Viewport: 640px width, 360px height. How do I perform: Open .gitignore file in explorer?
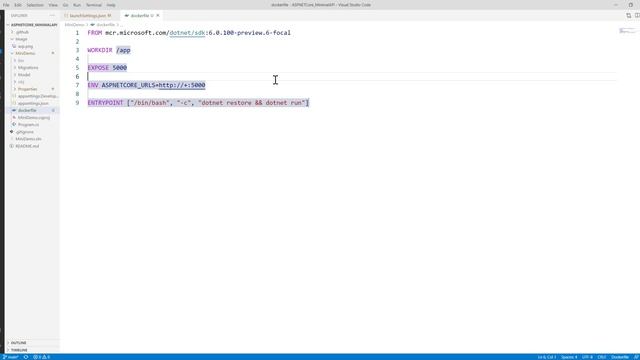pyautogui.click(x=24, y=132)
